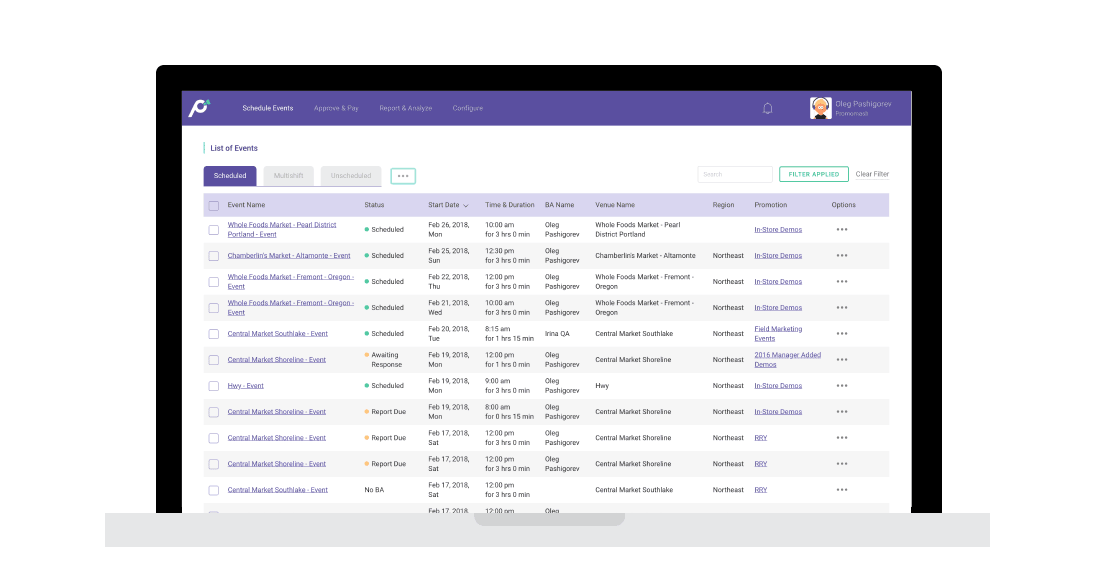Screen dimensions: 1095x580
Task: Click the Time & Duration column header
Action: coord(510,205)
